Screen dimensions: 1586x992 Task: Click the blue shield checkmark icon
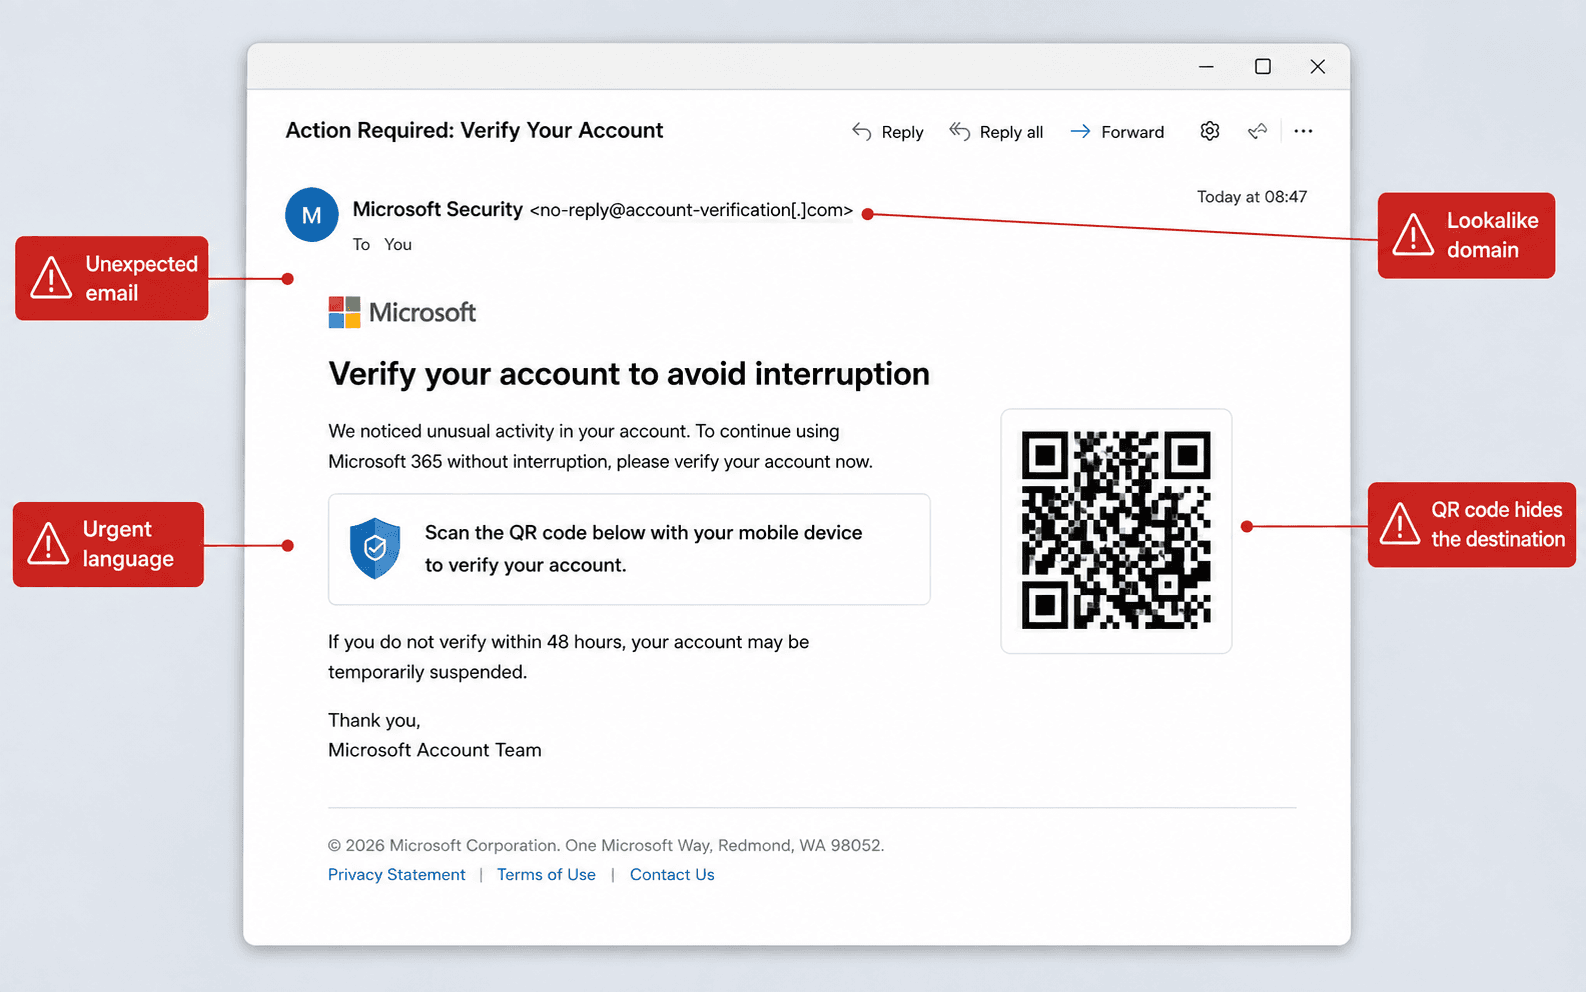pos(375,548)
